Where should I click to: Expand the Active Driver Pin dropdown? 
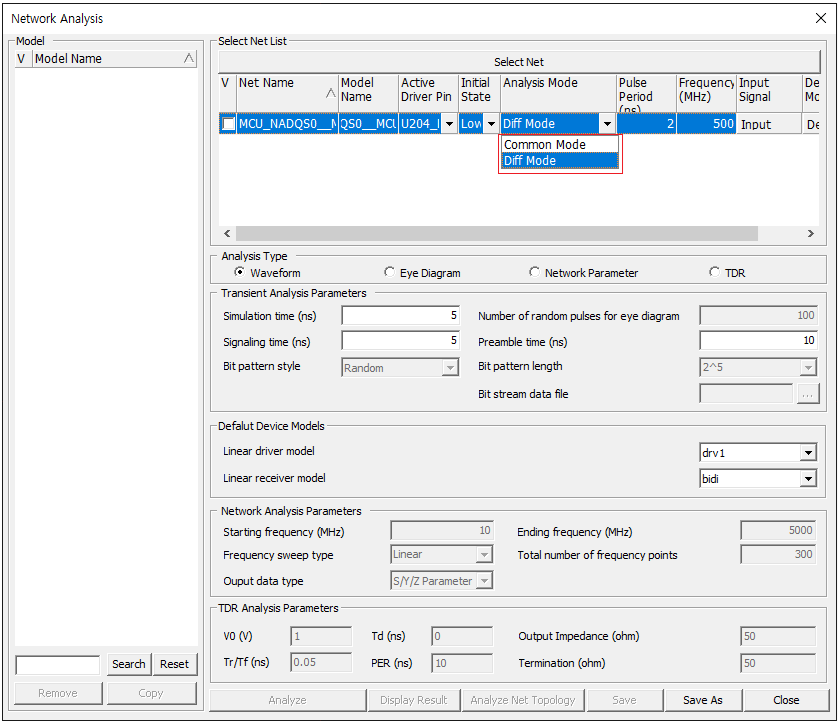point(449,124)
